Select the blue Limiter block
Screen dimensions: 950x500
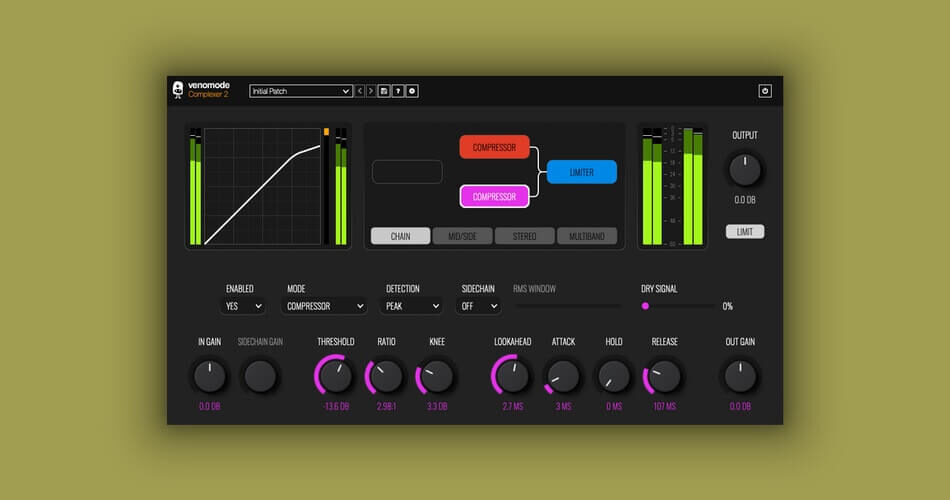tap(582, 172)
